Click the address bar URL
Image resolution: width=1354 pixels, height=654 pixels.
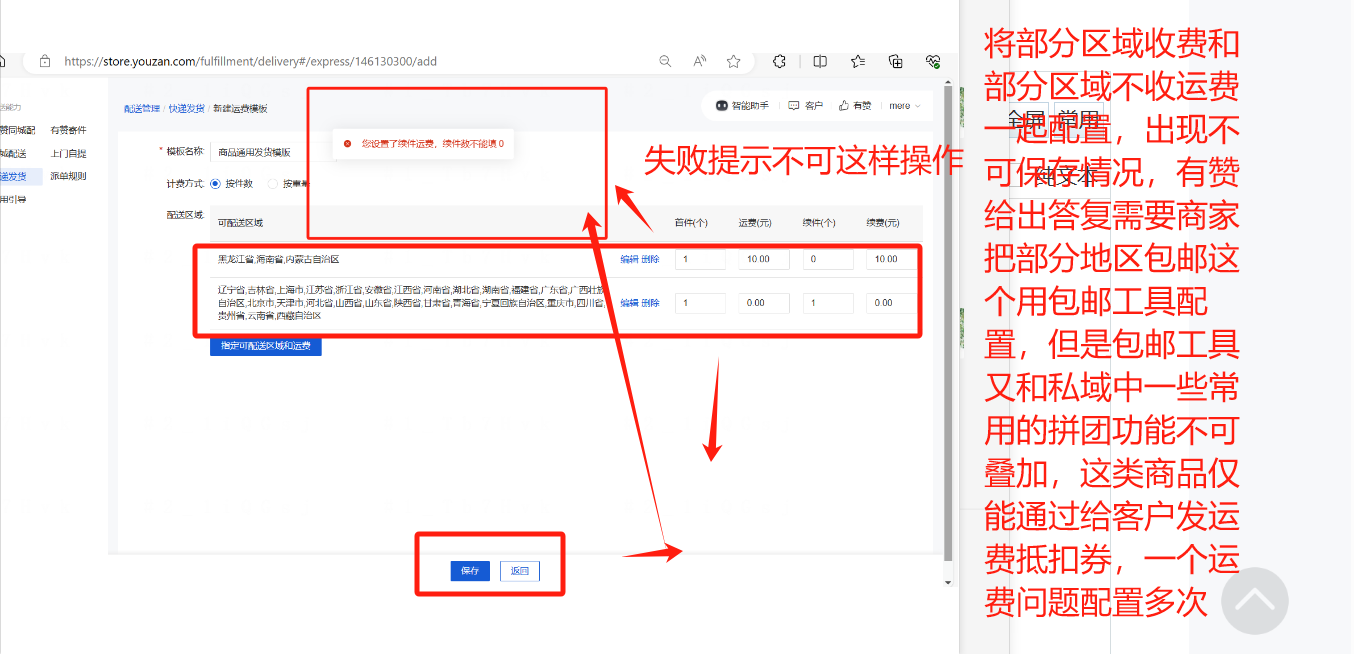point(250,61)
